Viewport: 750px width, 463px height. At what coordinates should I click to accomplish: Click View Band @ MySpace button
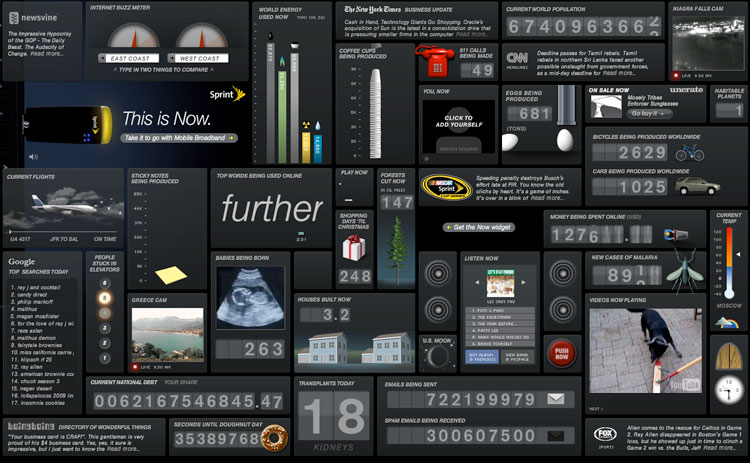coord(517,357)
